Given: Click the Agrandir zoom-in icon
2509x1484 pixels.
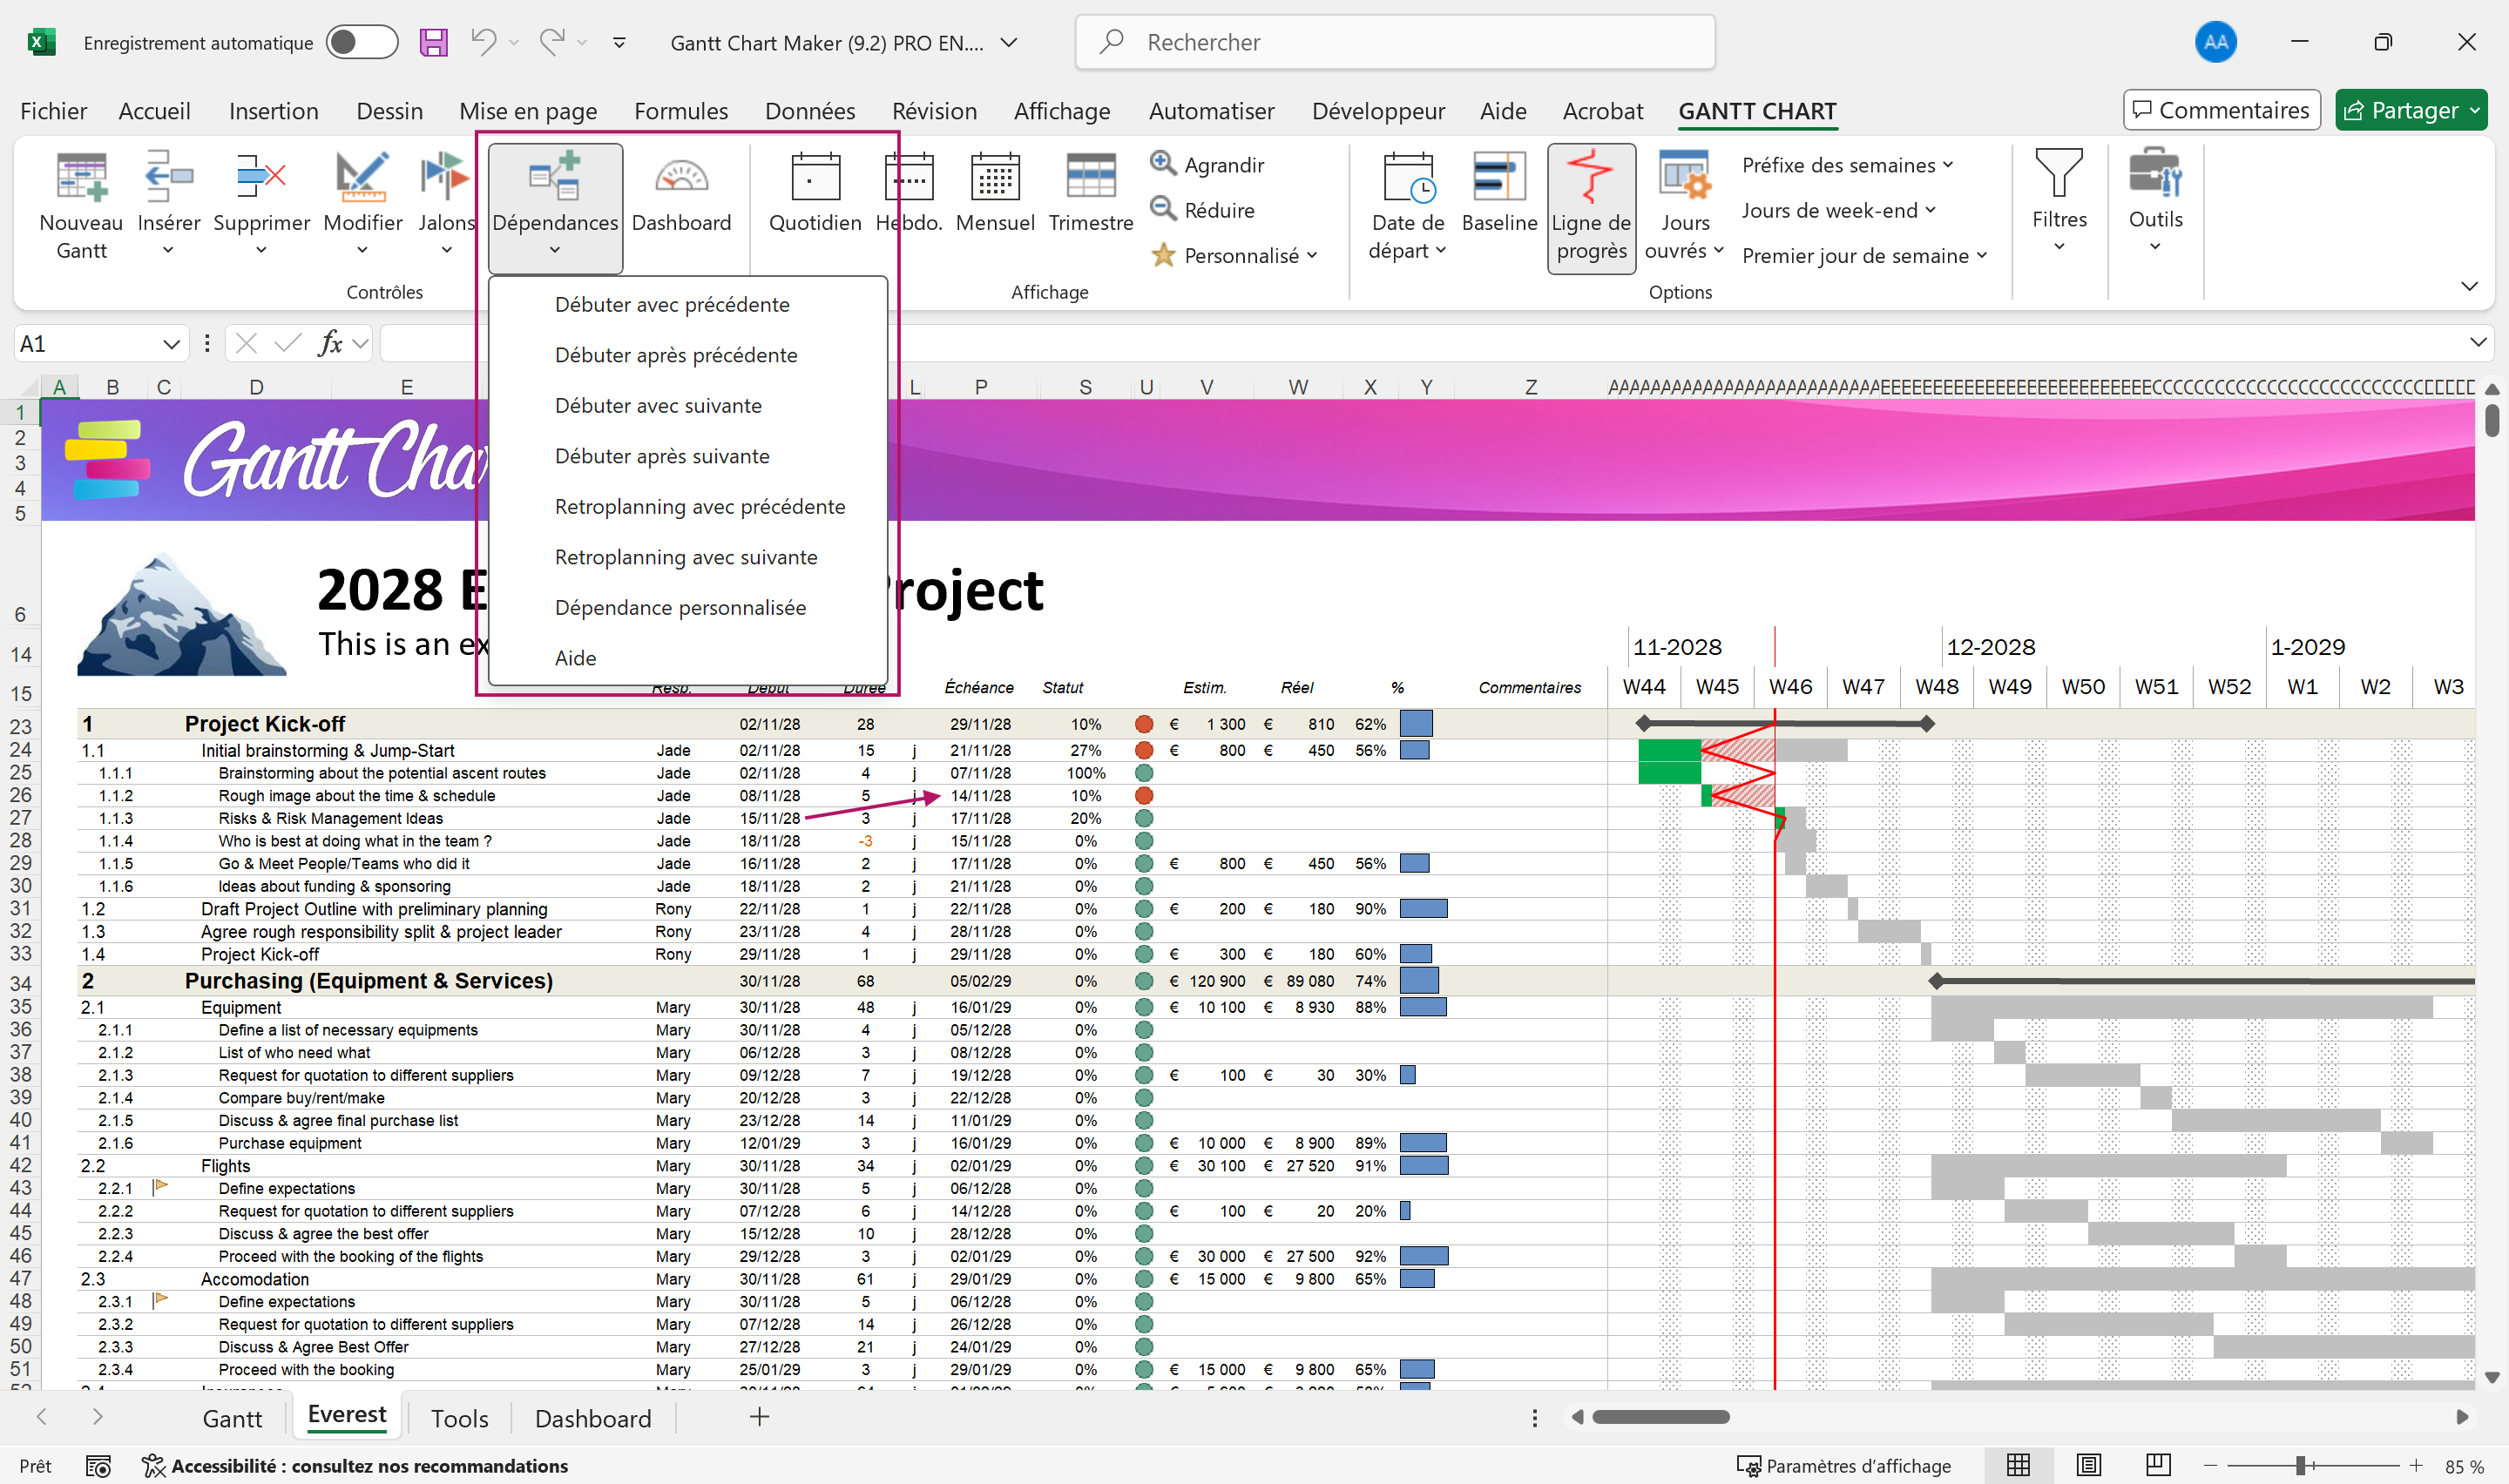Looking at the screenshot, I should pos(1162,163).
